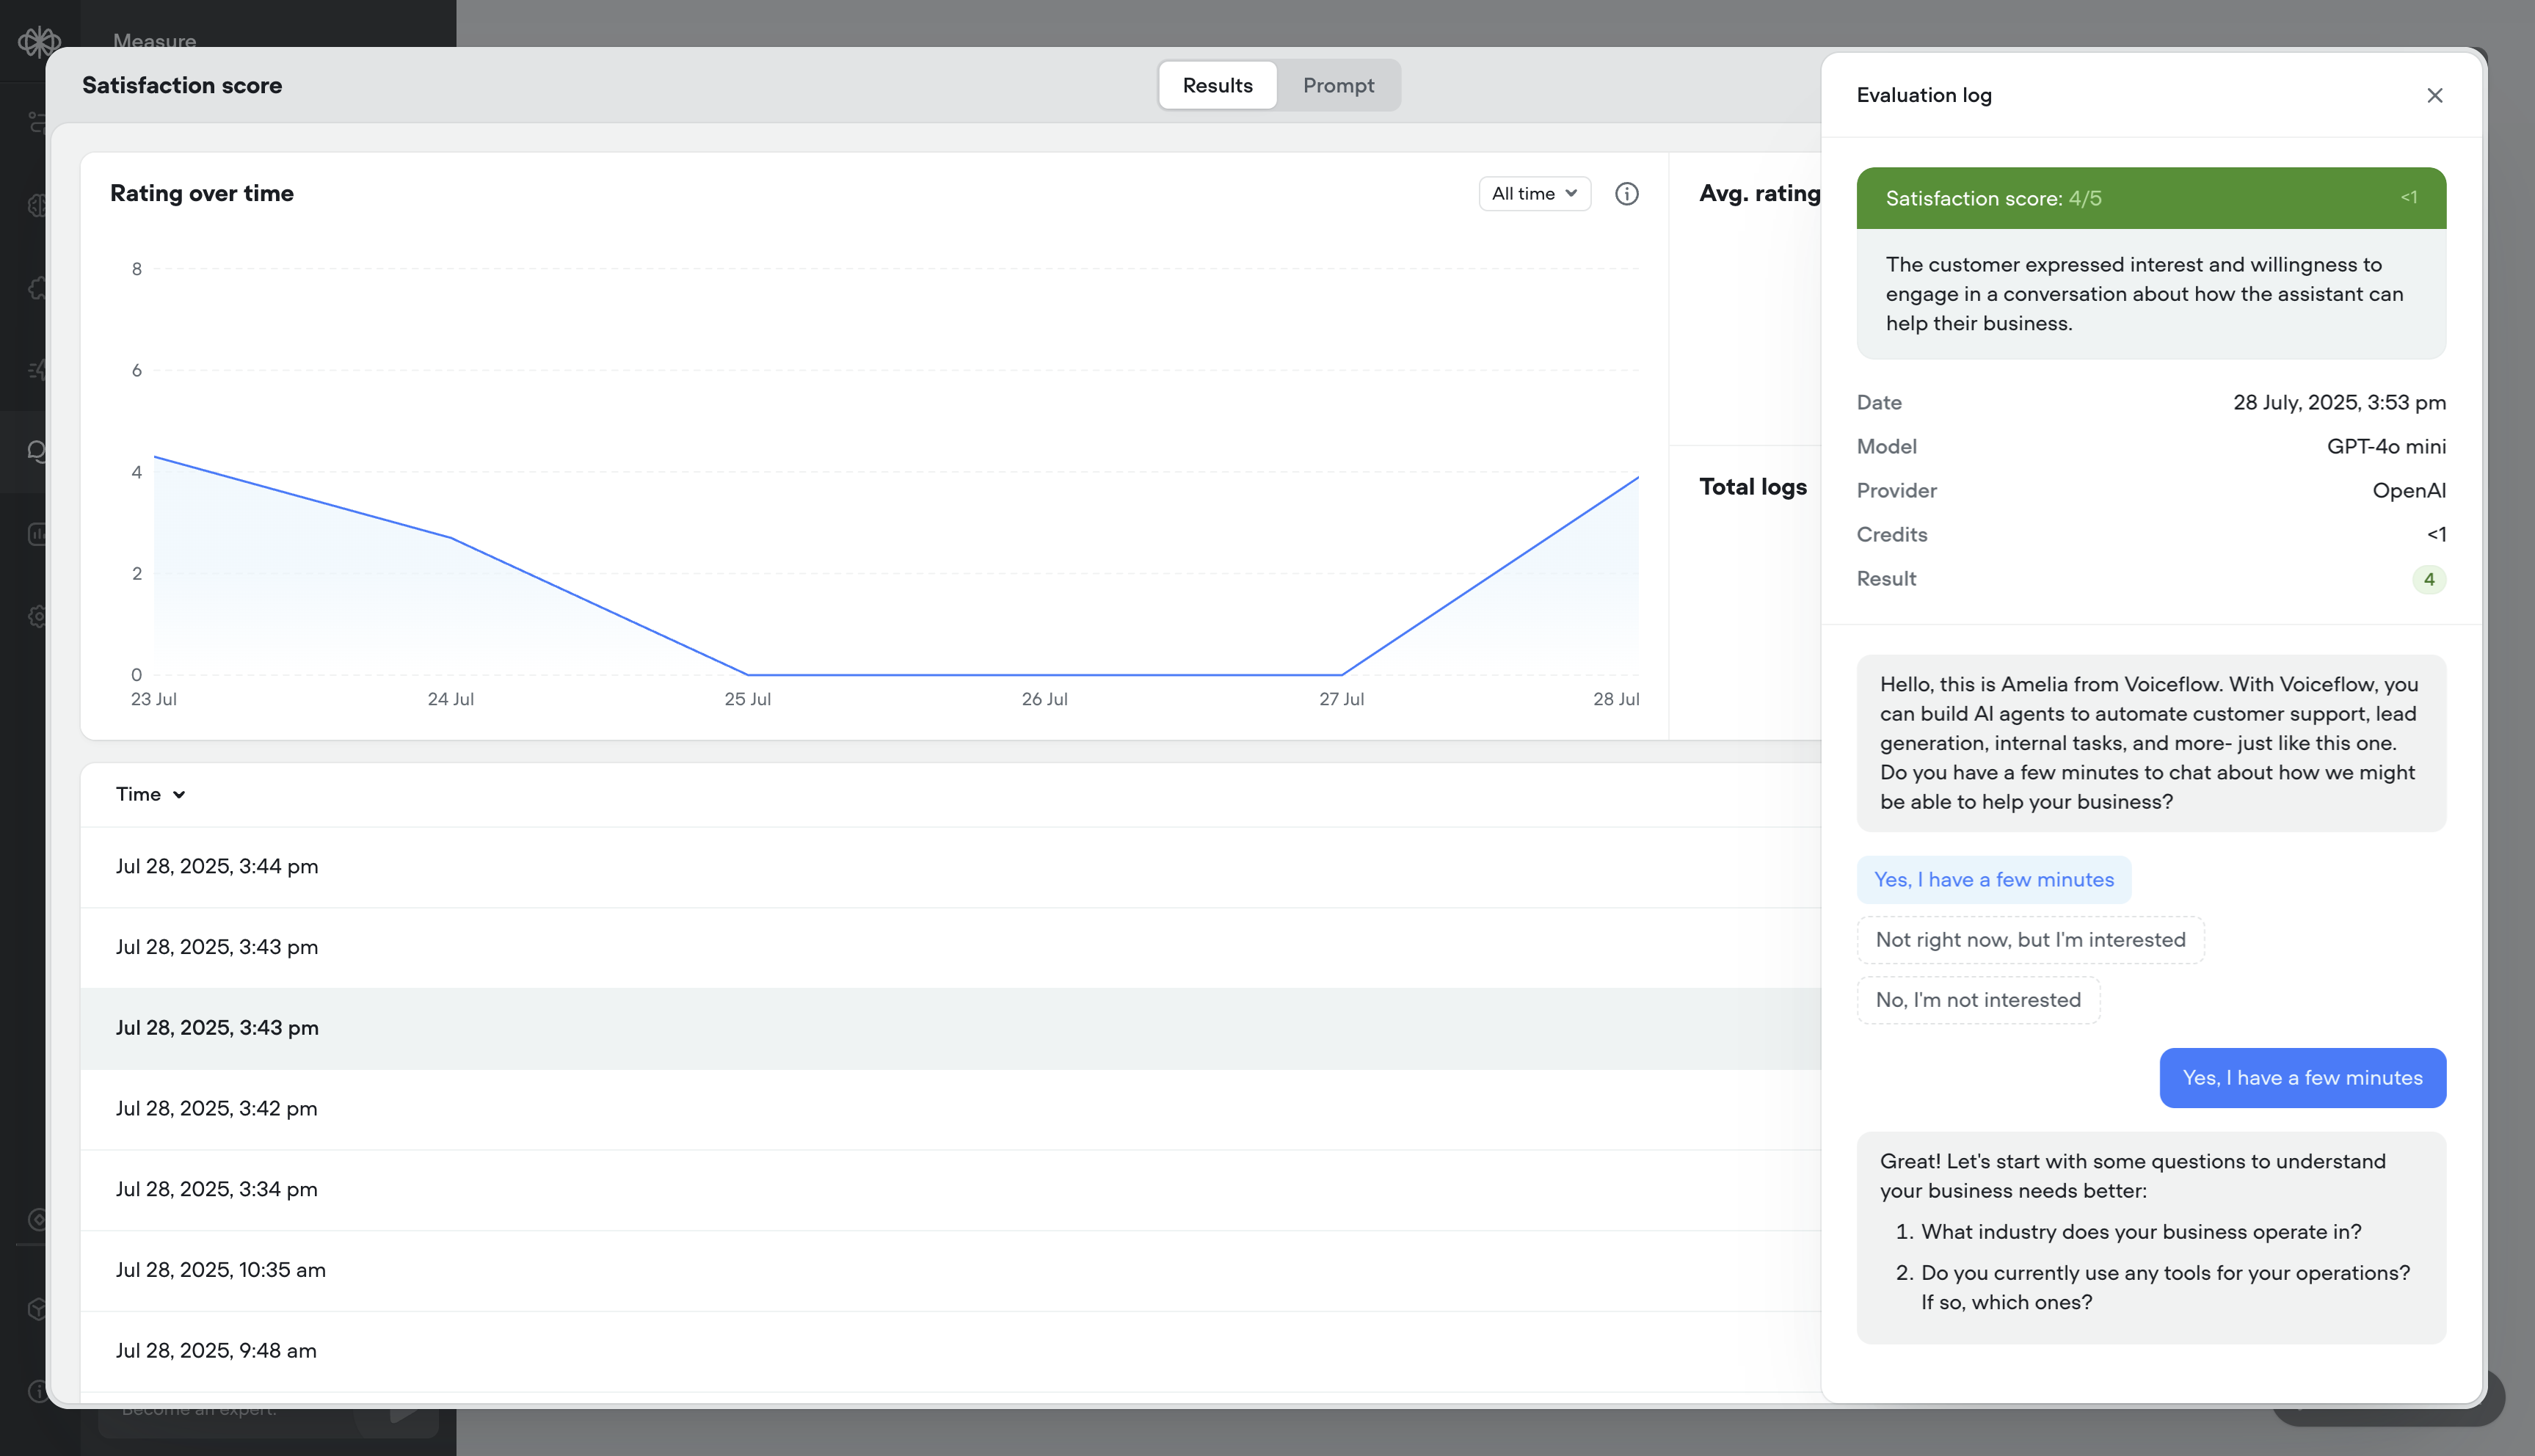Select the highlighted evaluation icon in the sidebar
This screenshot has height=1456, width=2535.
click(x=37, y=451)
